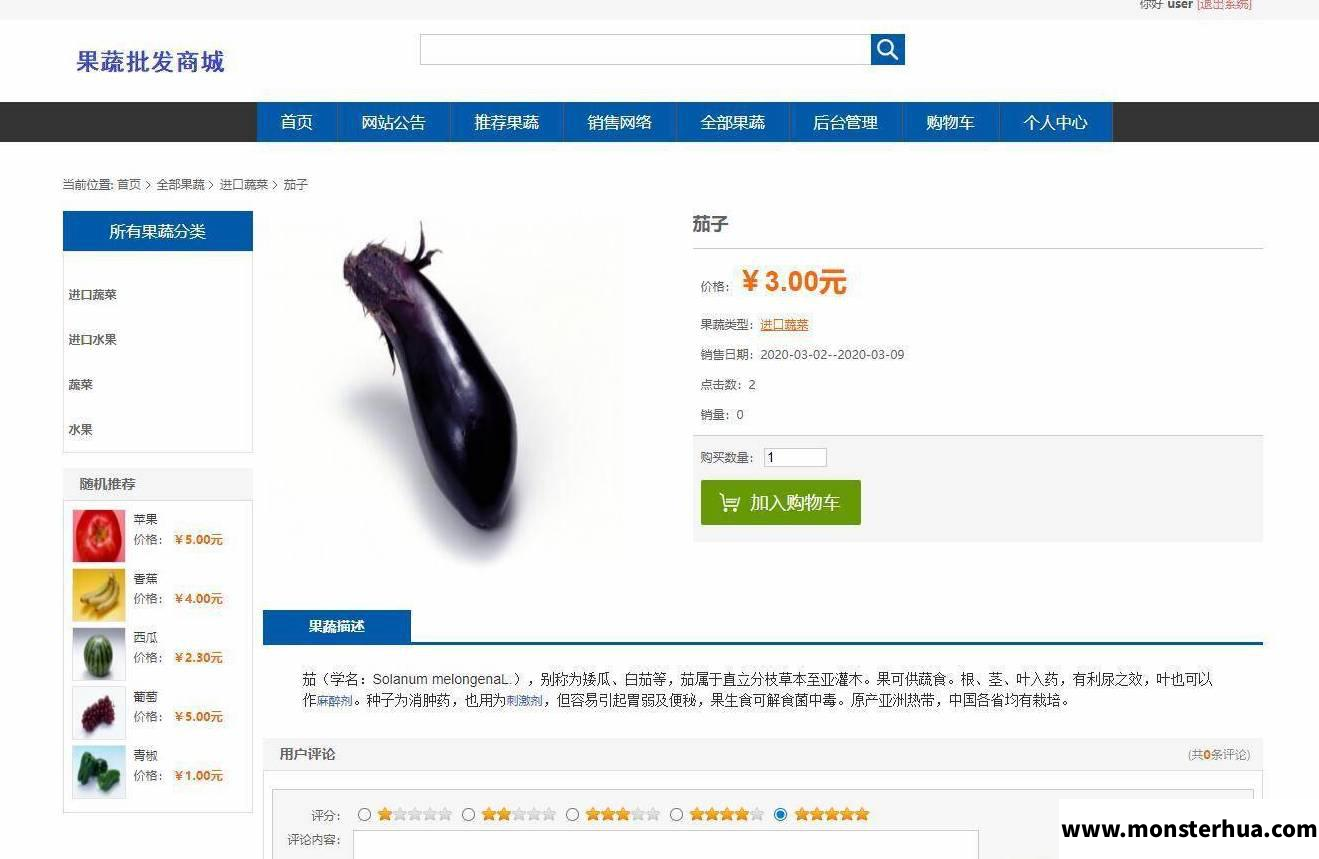Open 全部果蔬 in the navigation bar

(732, 122)
